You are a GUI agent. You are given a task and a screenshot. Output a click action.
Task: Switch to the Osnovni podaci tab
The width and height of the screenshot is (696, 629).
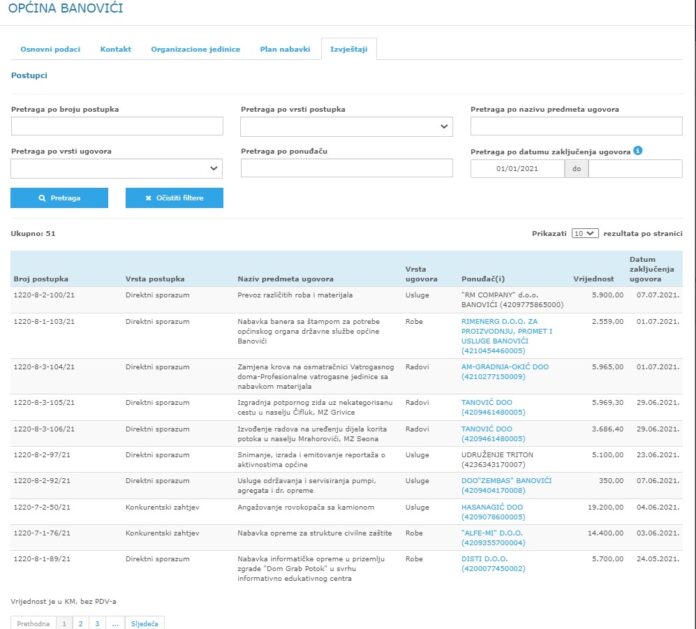52,49
